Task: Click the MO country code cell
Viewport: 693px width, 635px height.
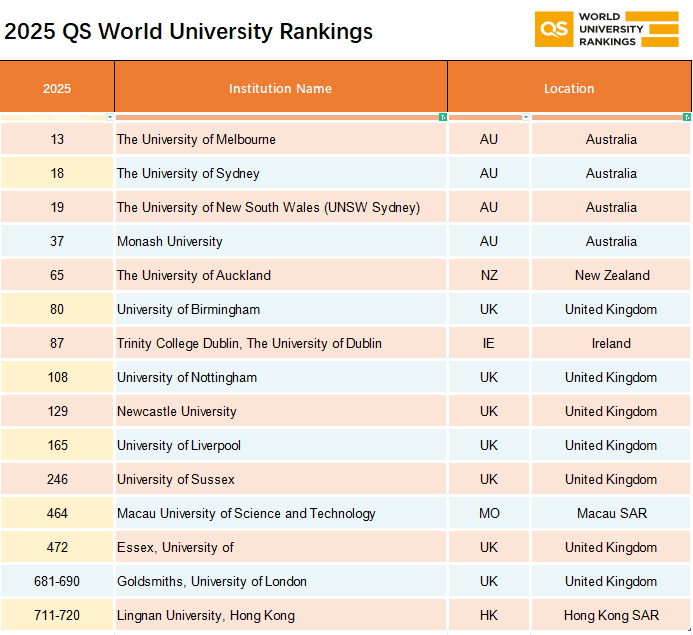Action: click(x=488, y=513)
